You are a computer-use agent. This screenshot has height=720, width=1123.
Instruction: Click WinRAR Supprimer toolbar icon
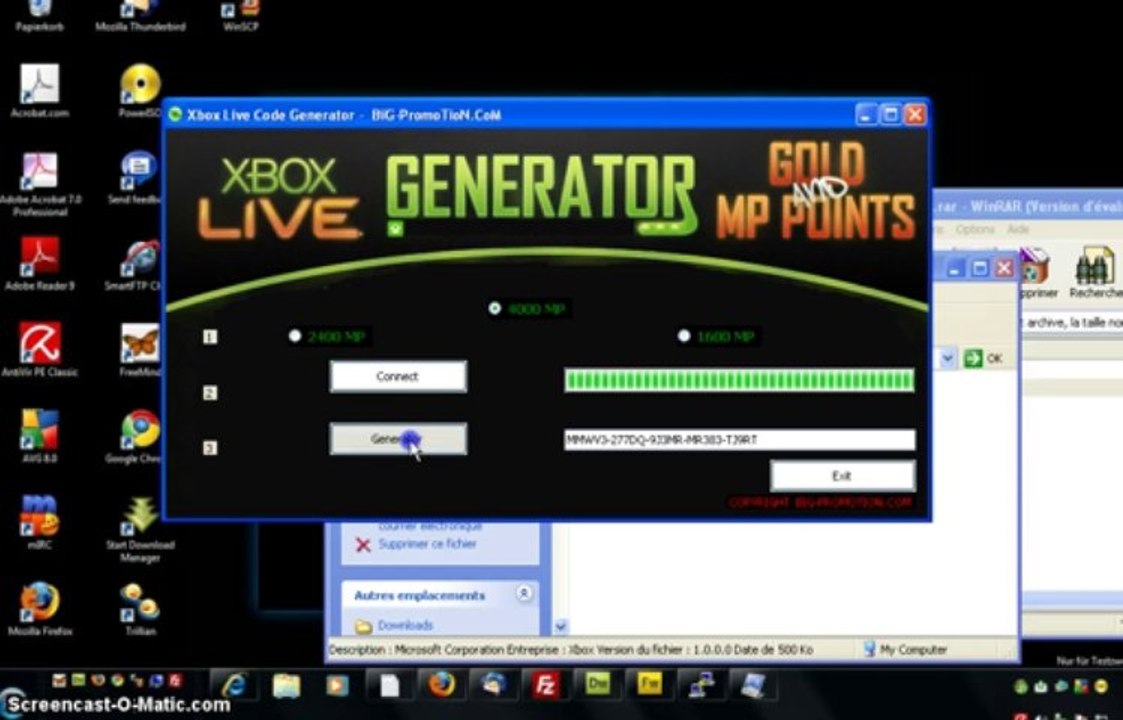(1036, 273)
